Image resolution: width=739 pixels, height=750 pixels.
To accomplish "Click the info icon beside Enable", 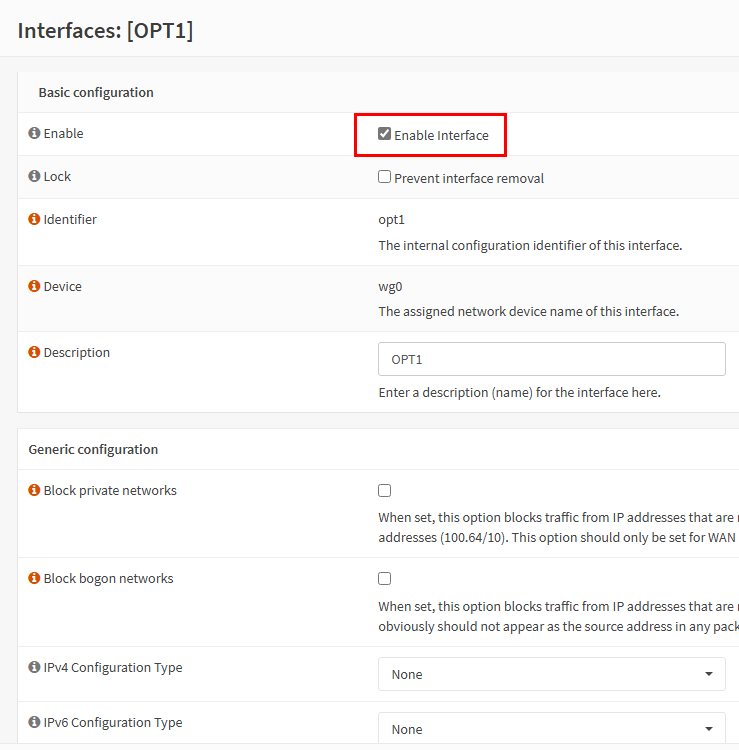I will pos(34,134).
